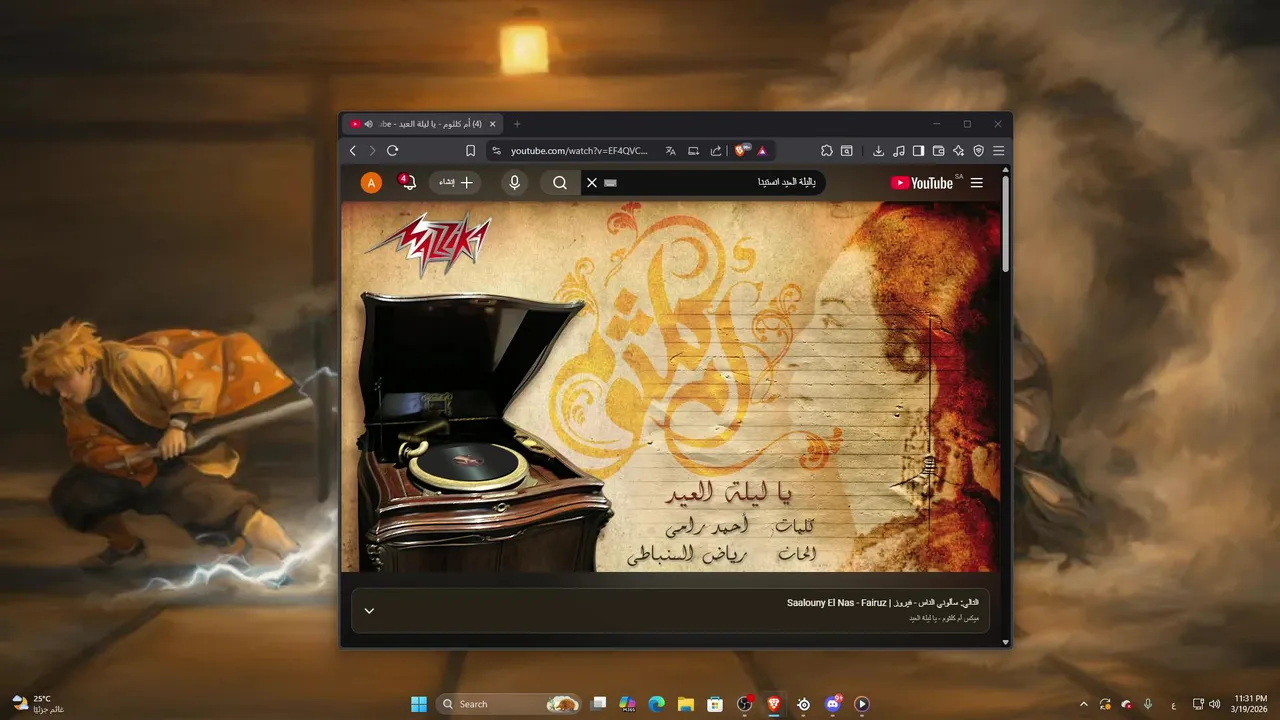This screenshot has height=720, width=1280.
Task: Submit the YouTube search magnifier
Action: click(560, 183)
